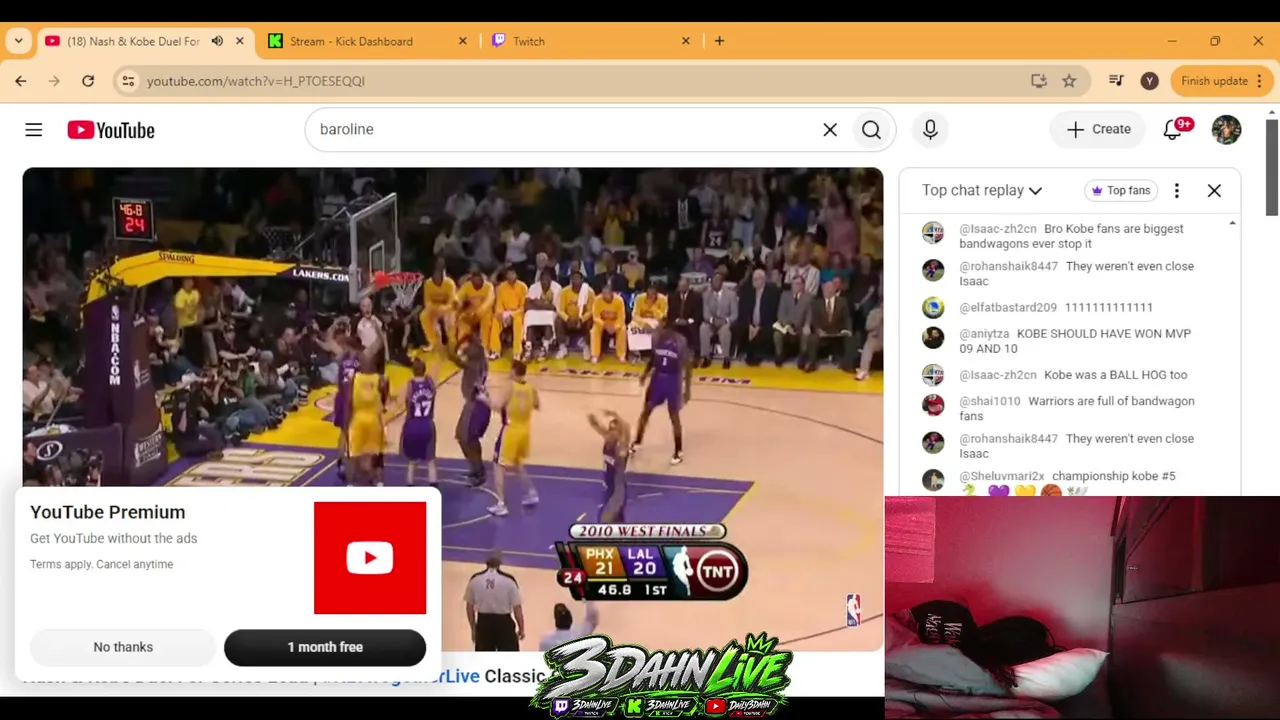Screen dimensions: 1280x720
Task: Click the avatar next to @shai1010
Action: 933,405
